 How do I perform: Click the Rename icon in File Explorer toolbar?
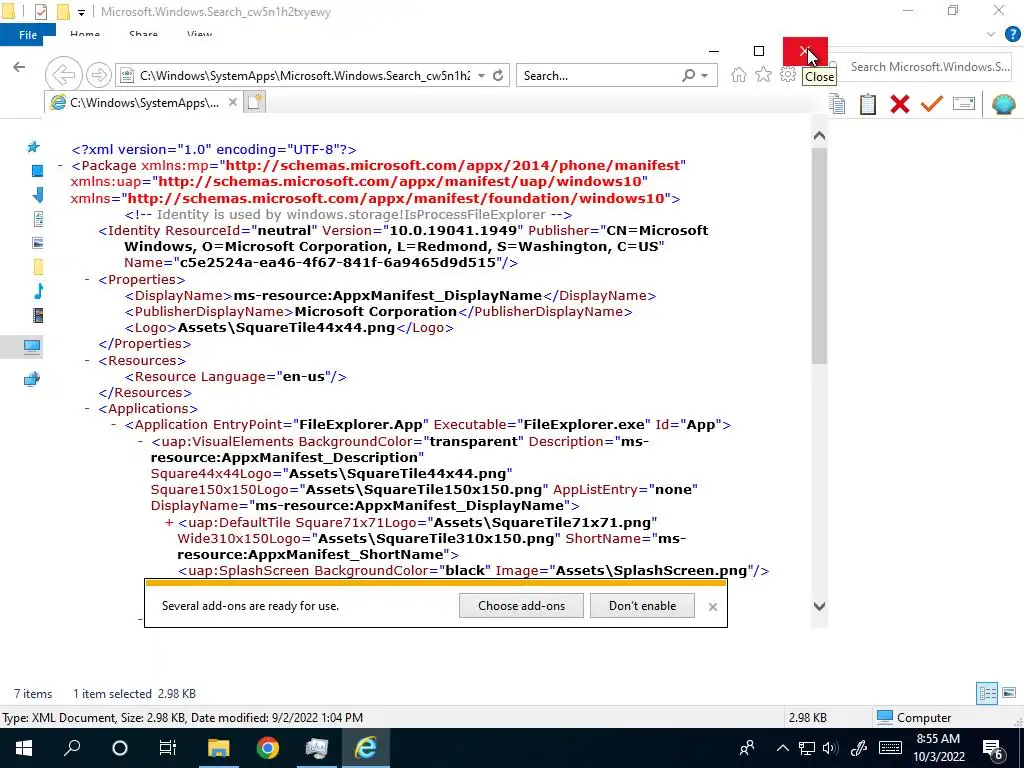pos(964,104)
